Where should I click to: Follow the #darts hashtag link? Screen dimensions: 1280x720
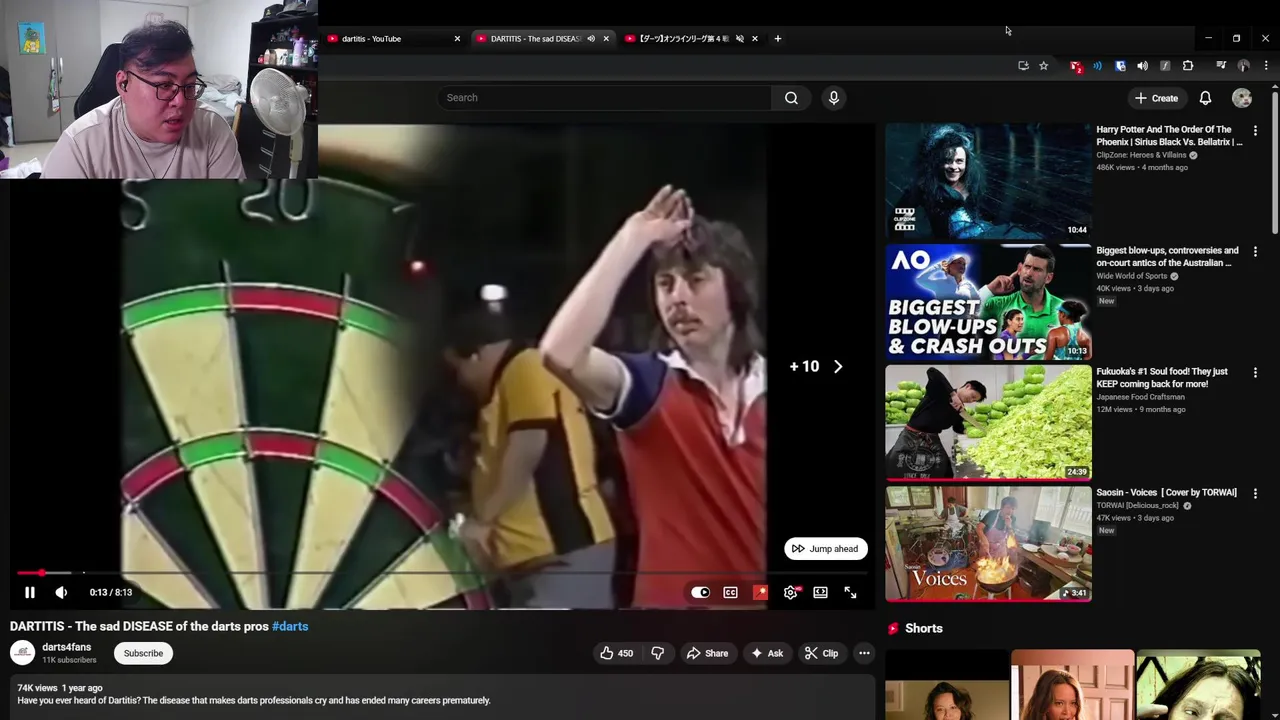tap(290, 626)
